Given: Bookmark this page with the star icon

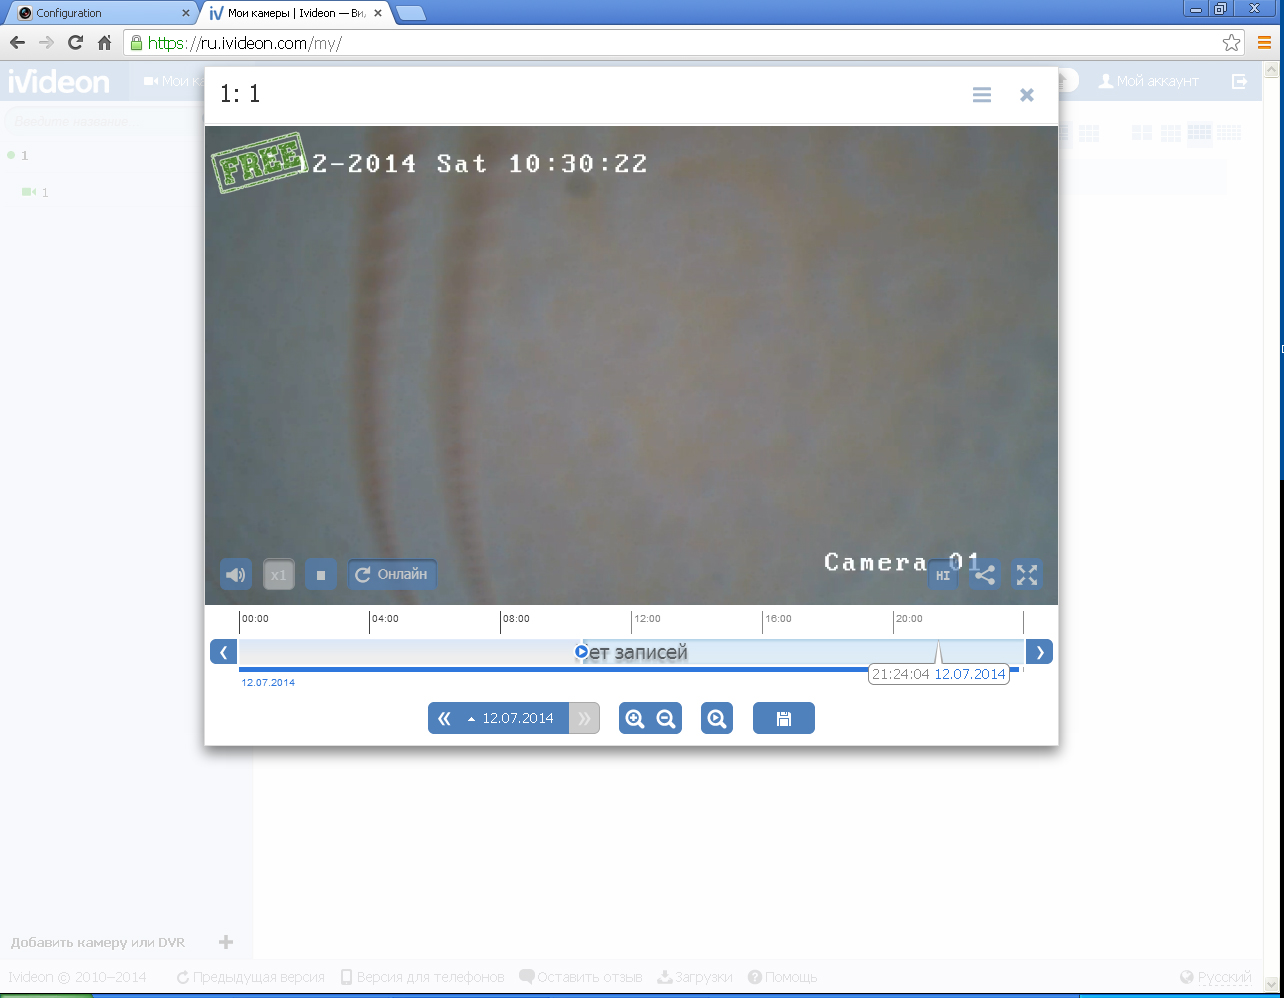Looking at the screenshot, I should tap(1231, 43).
